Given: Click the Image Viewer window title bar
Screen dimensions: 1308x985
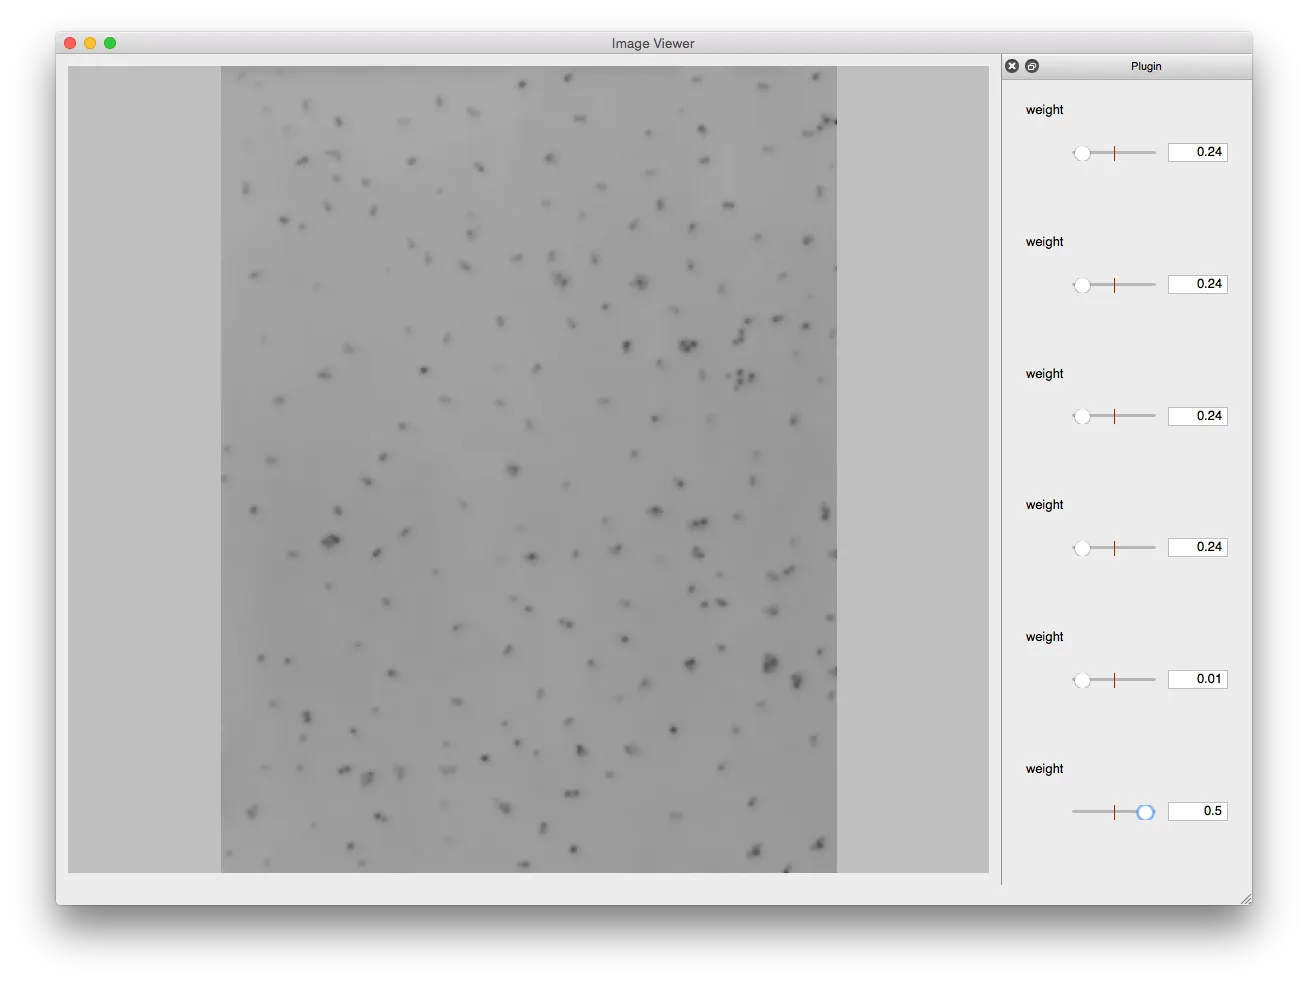Looking at the screenshot, I should tap(654, 43).
